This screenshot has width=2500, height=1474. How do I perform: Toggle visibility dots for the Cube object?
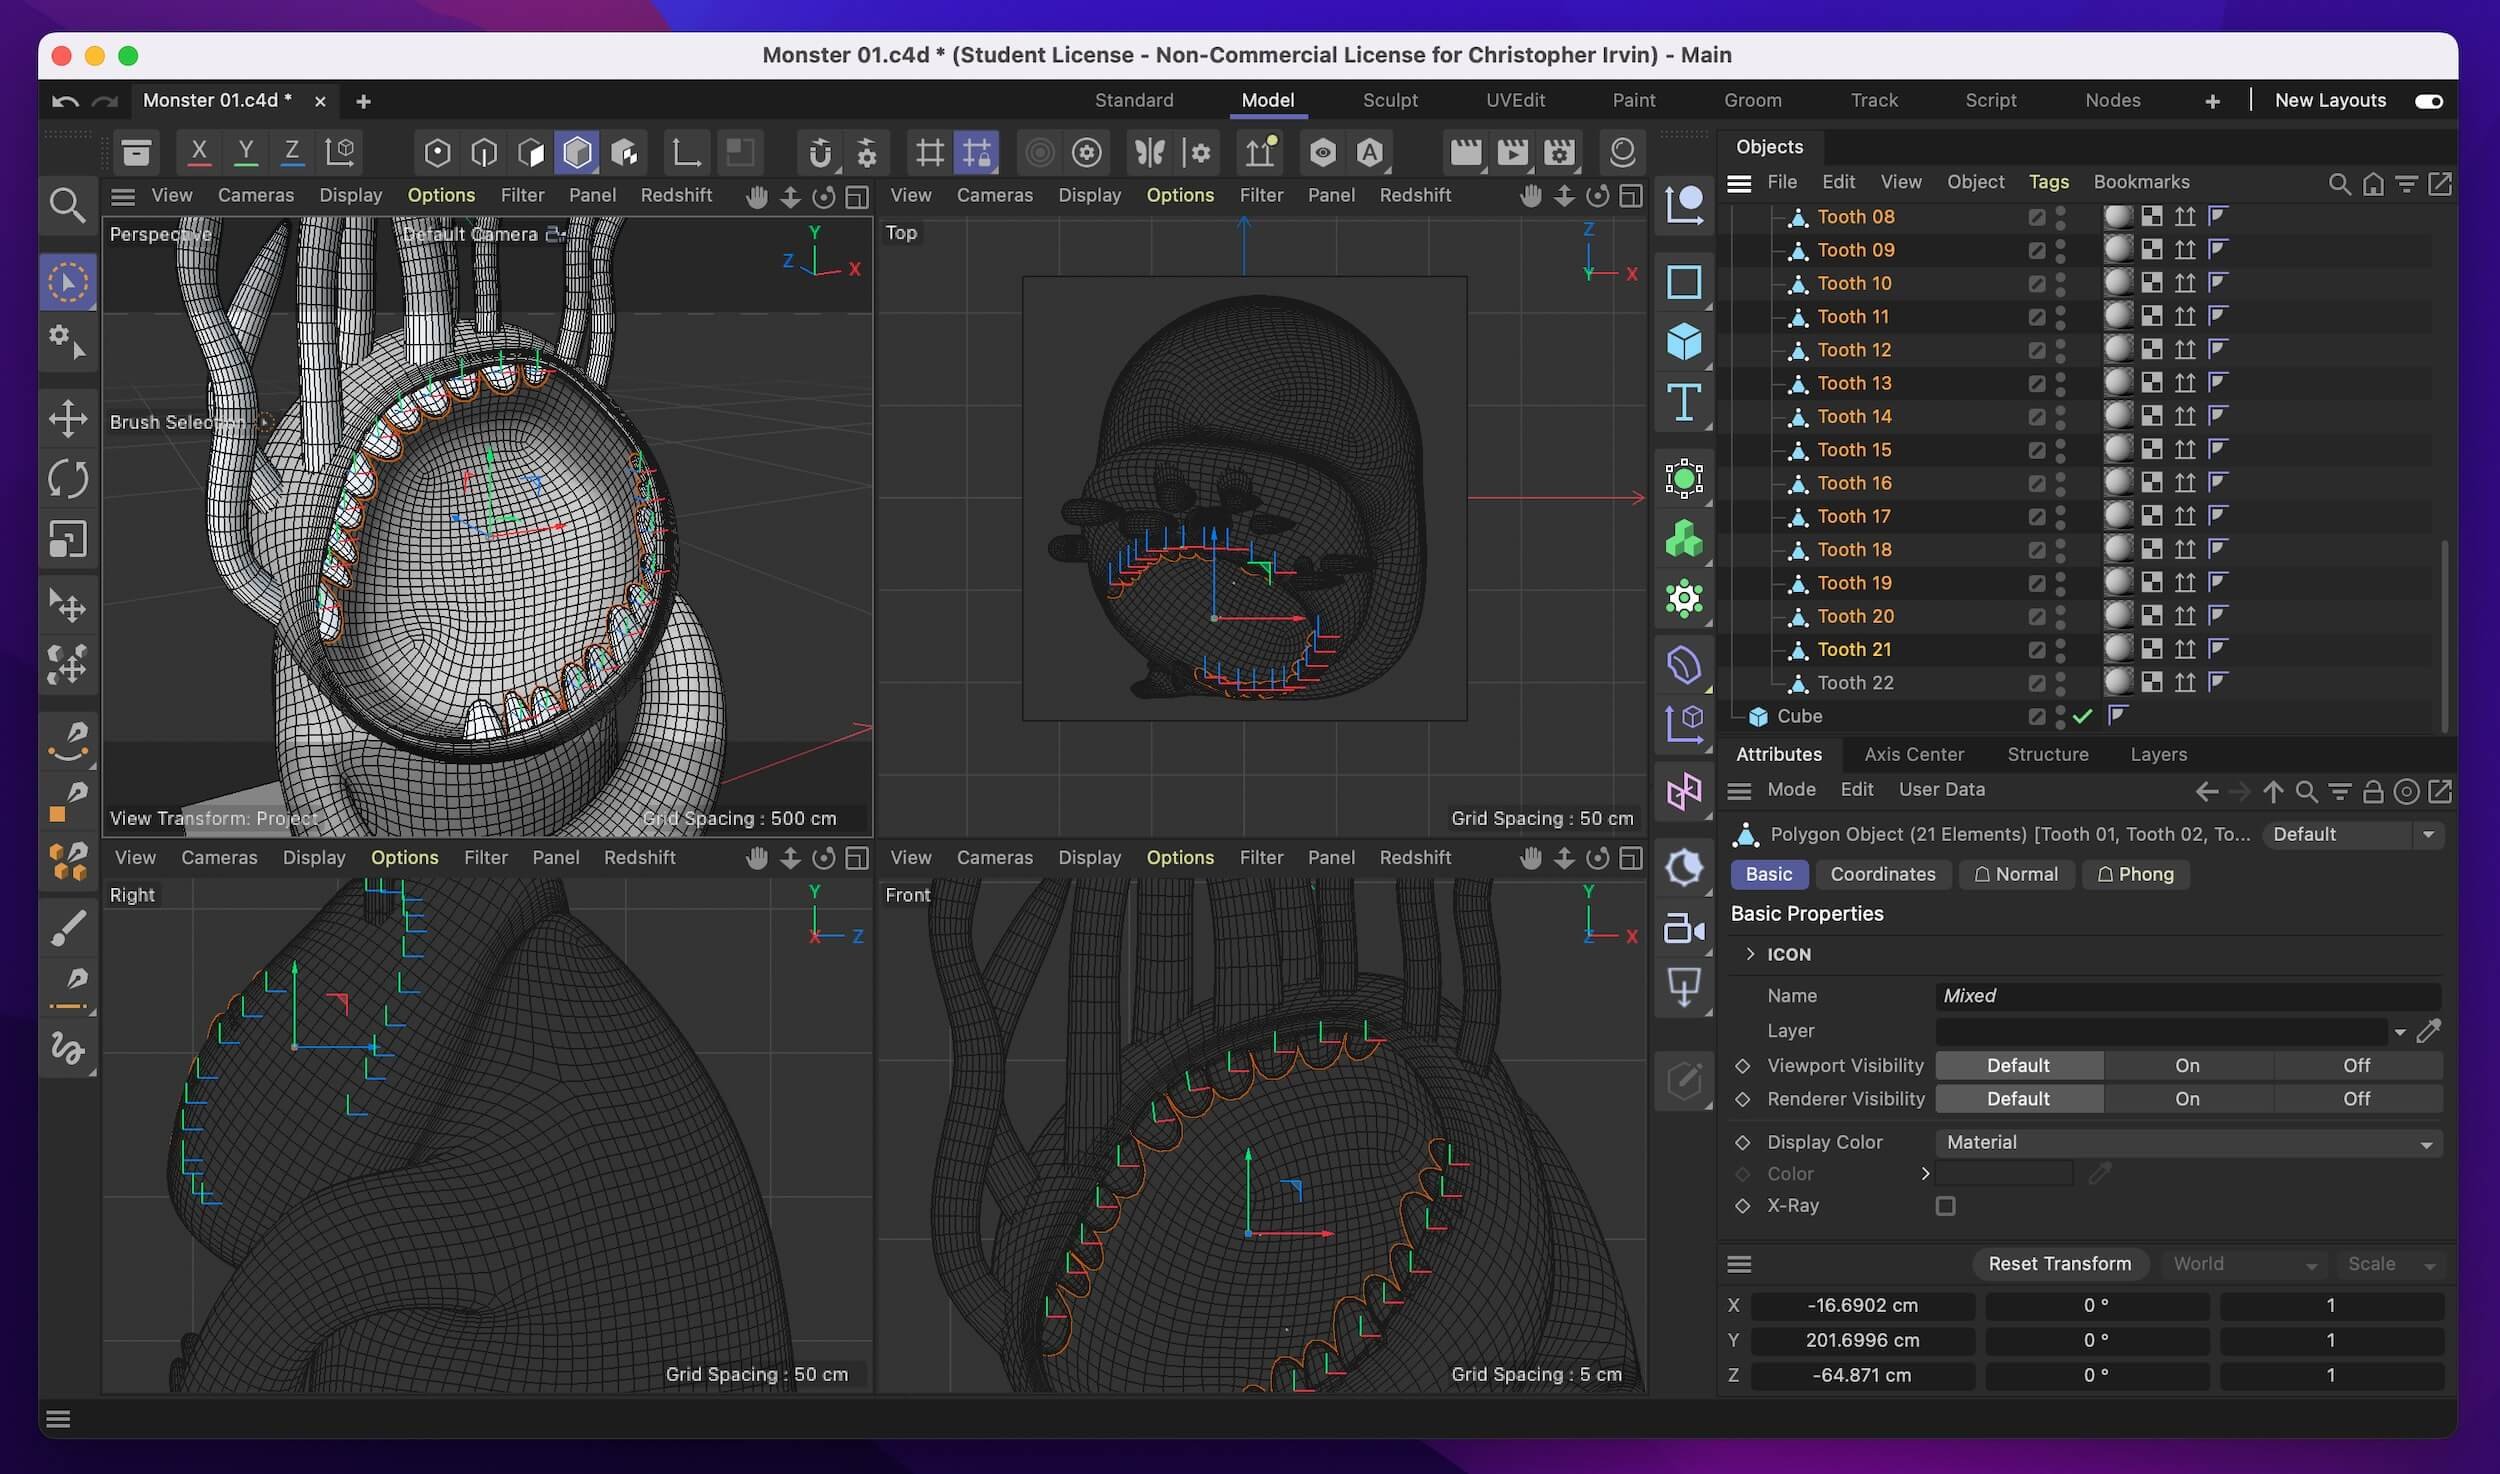[2060, 716]
